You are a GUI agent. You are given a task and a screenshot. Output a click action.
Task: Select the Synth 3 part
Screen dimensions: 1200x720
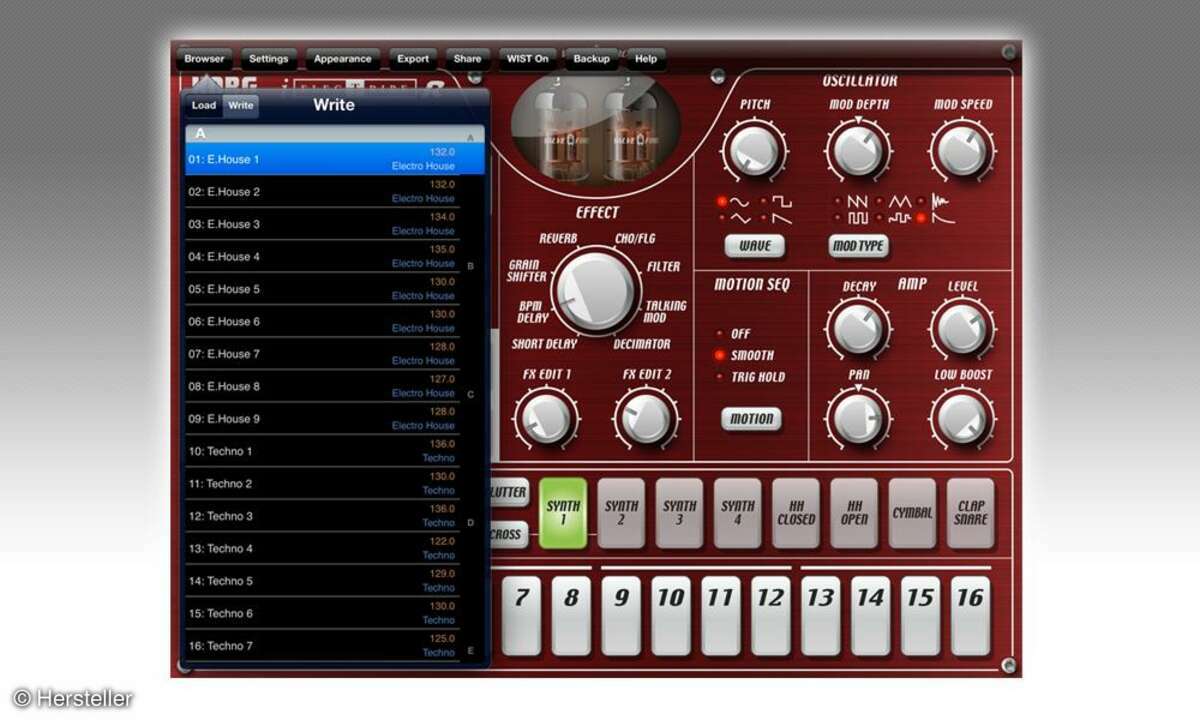pyautogui.click(x=679, y=513)
